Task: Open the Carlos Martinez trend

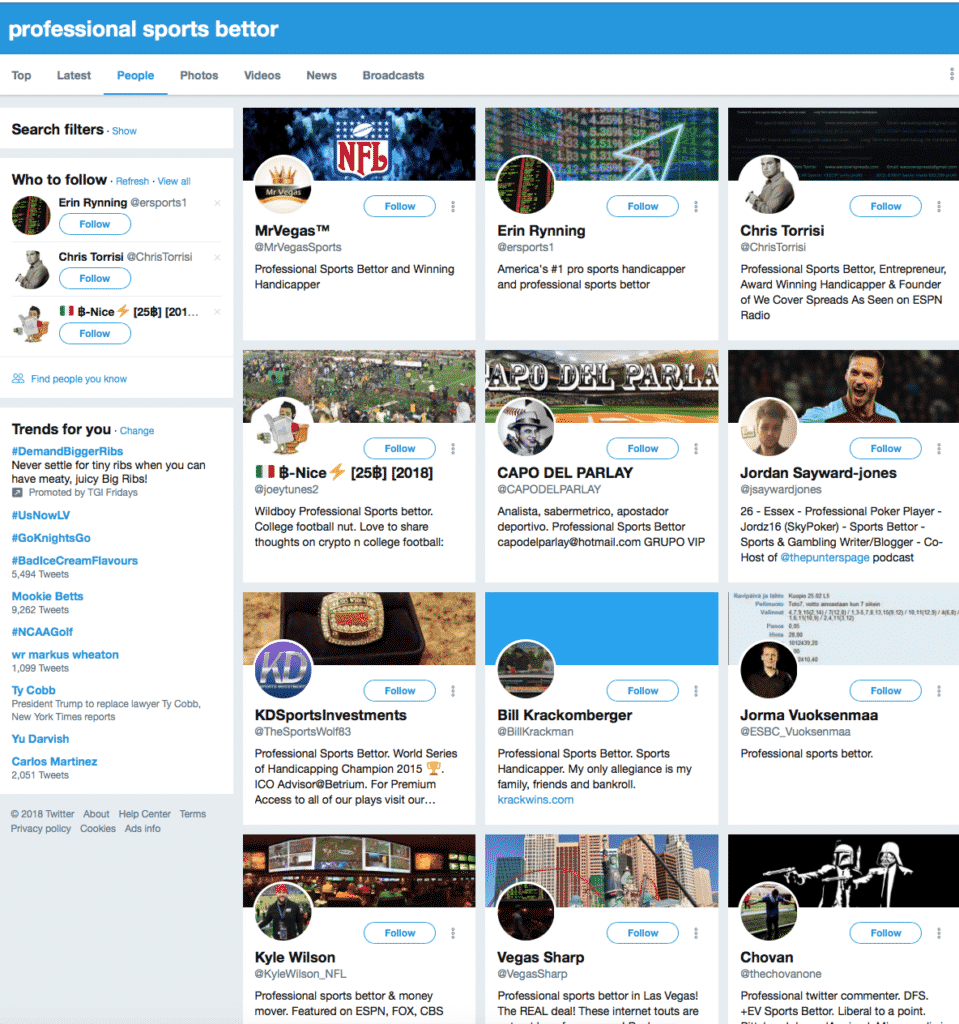Action: [x=54, y=761]
